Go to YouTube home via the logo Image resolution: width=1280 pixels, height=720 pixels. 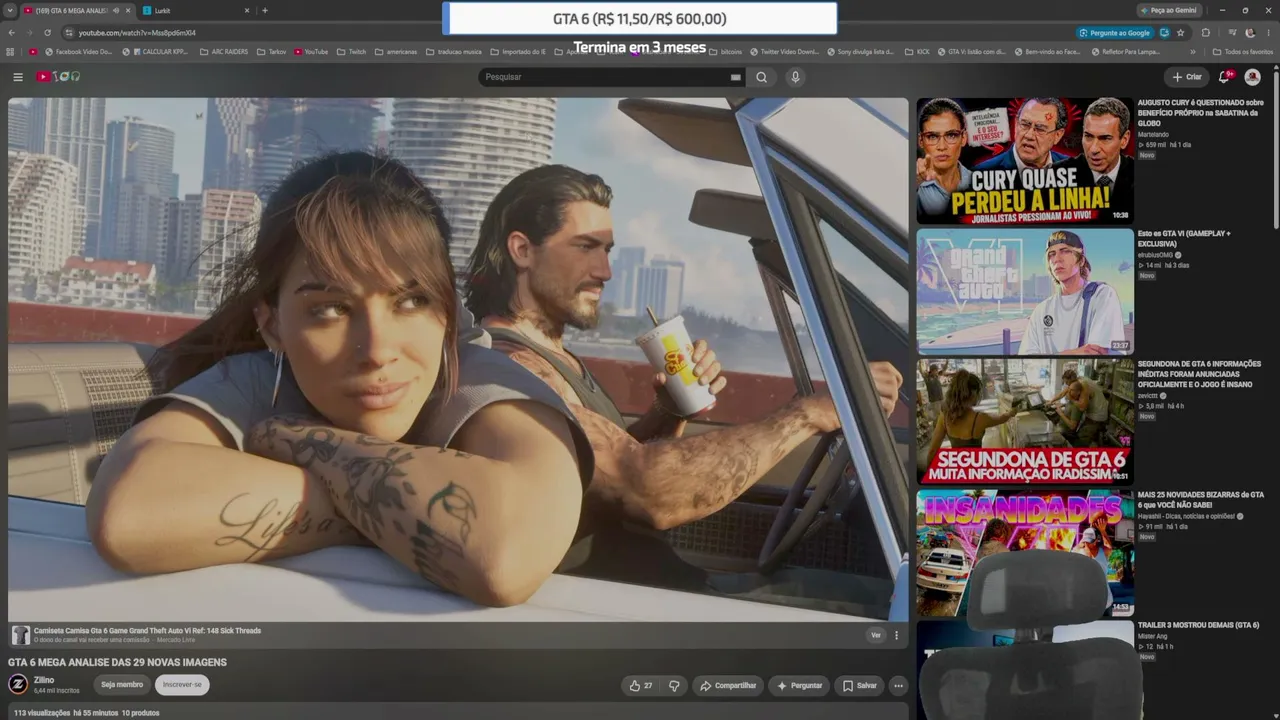pyautogui.click(x=58, y=77)
